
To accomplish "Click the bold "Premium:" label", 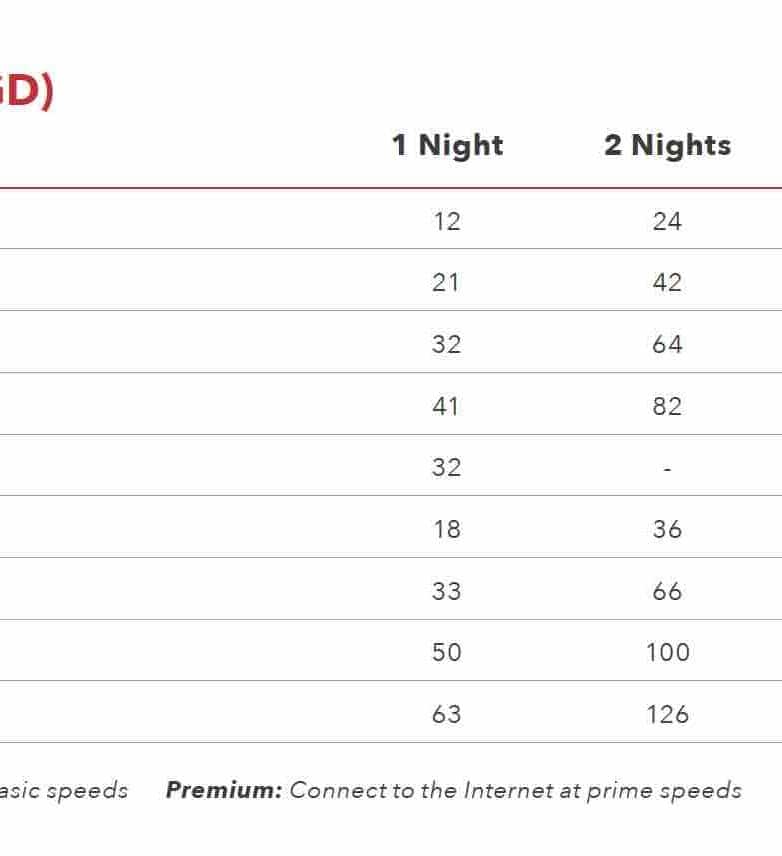I will [224, 791].
